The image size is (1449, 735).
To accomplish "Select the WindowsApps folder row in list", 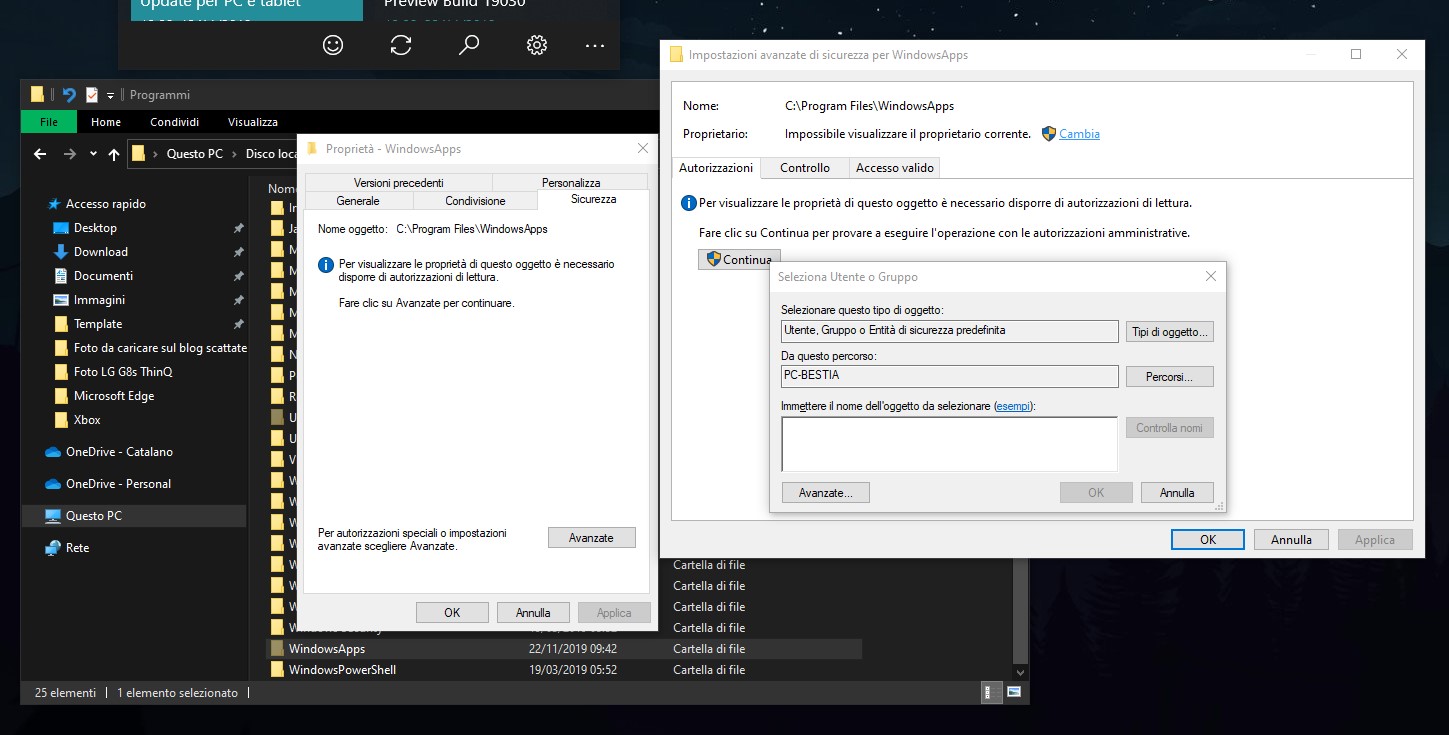I will click(565, 649).
